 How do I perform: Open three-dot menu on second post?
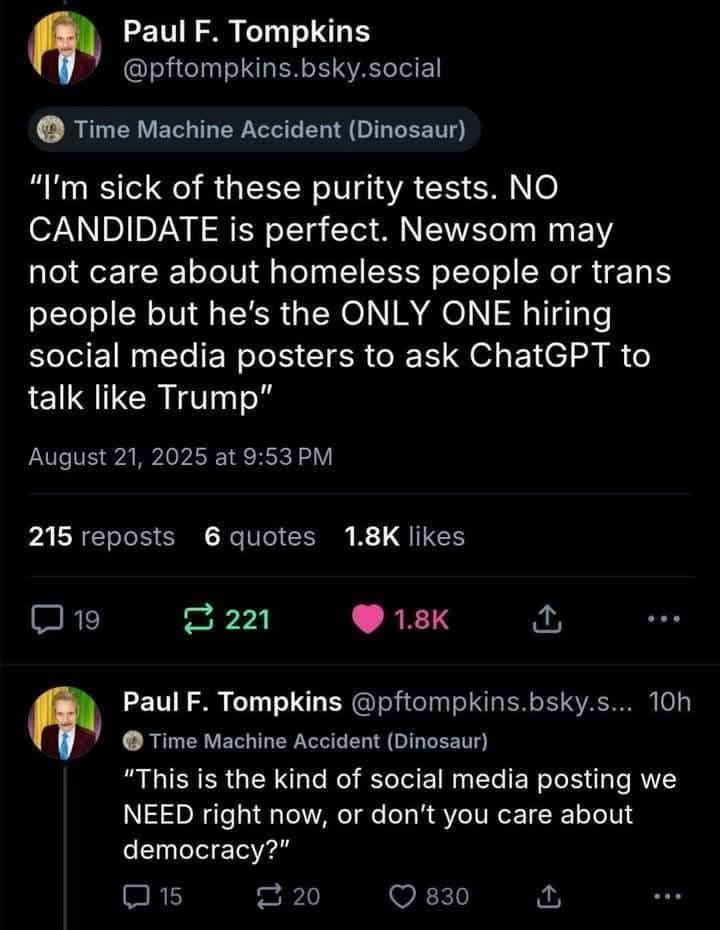pyautogui.click(x=664, y=897)
